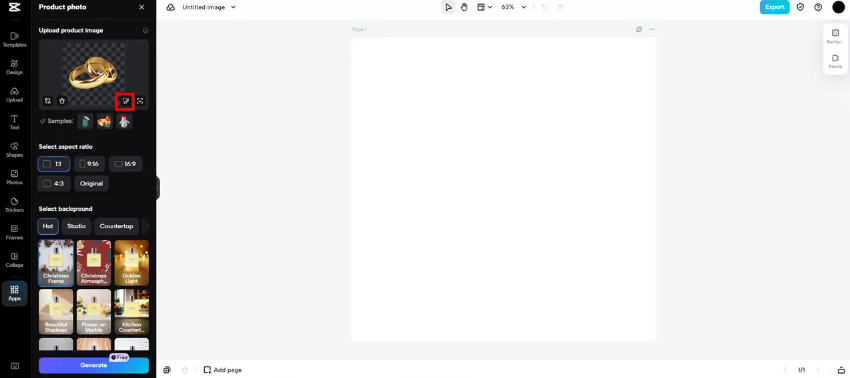Screen dimensions: 850x378
Task: Pick the second sample product image
Action: 105,121
